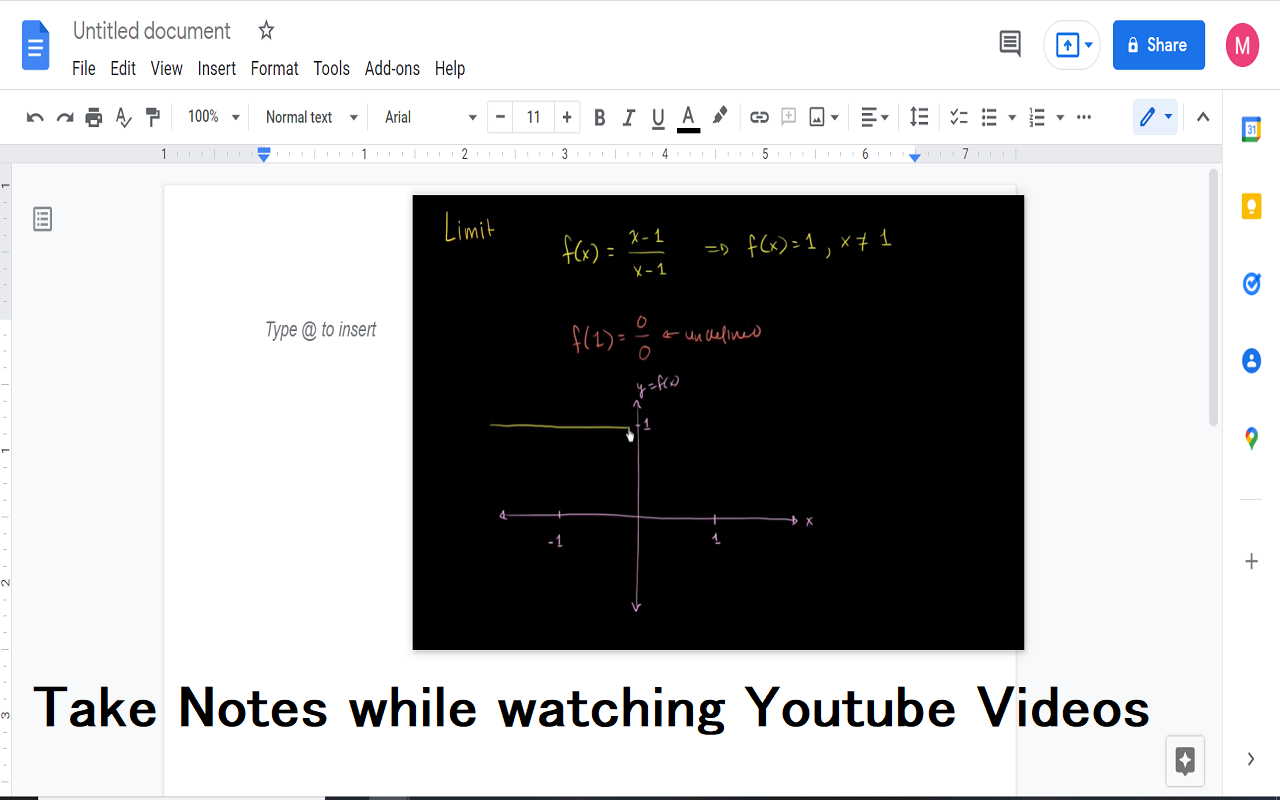The width and height of the screenshot is (1280, 800).
Task: Open Google Calendar in side panel
Action: point(1251,129)
